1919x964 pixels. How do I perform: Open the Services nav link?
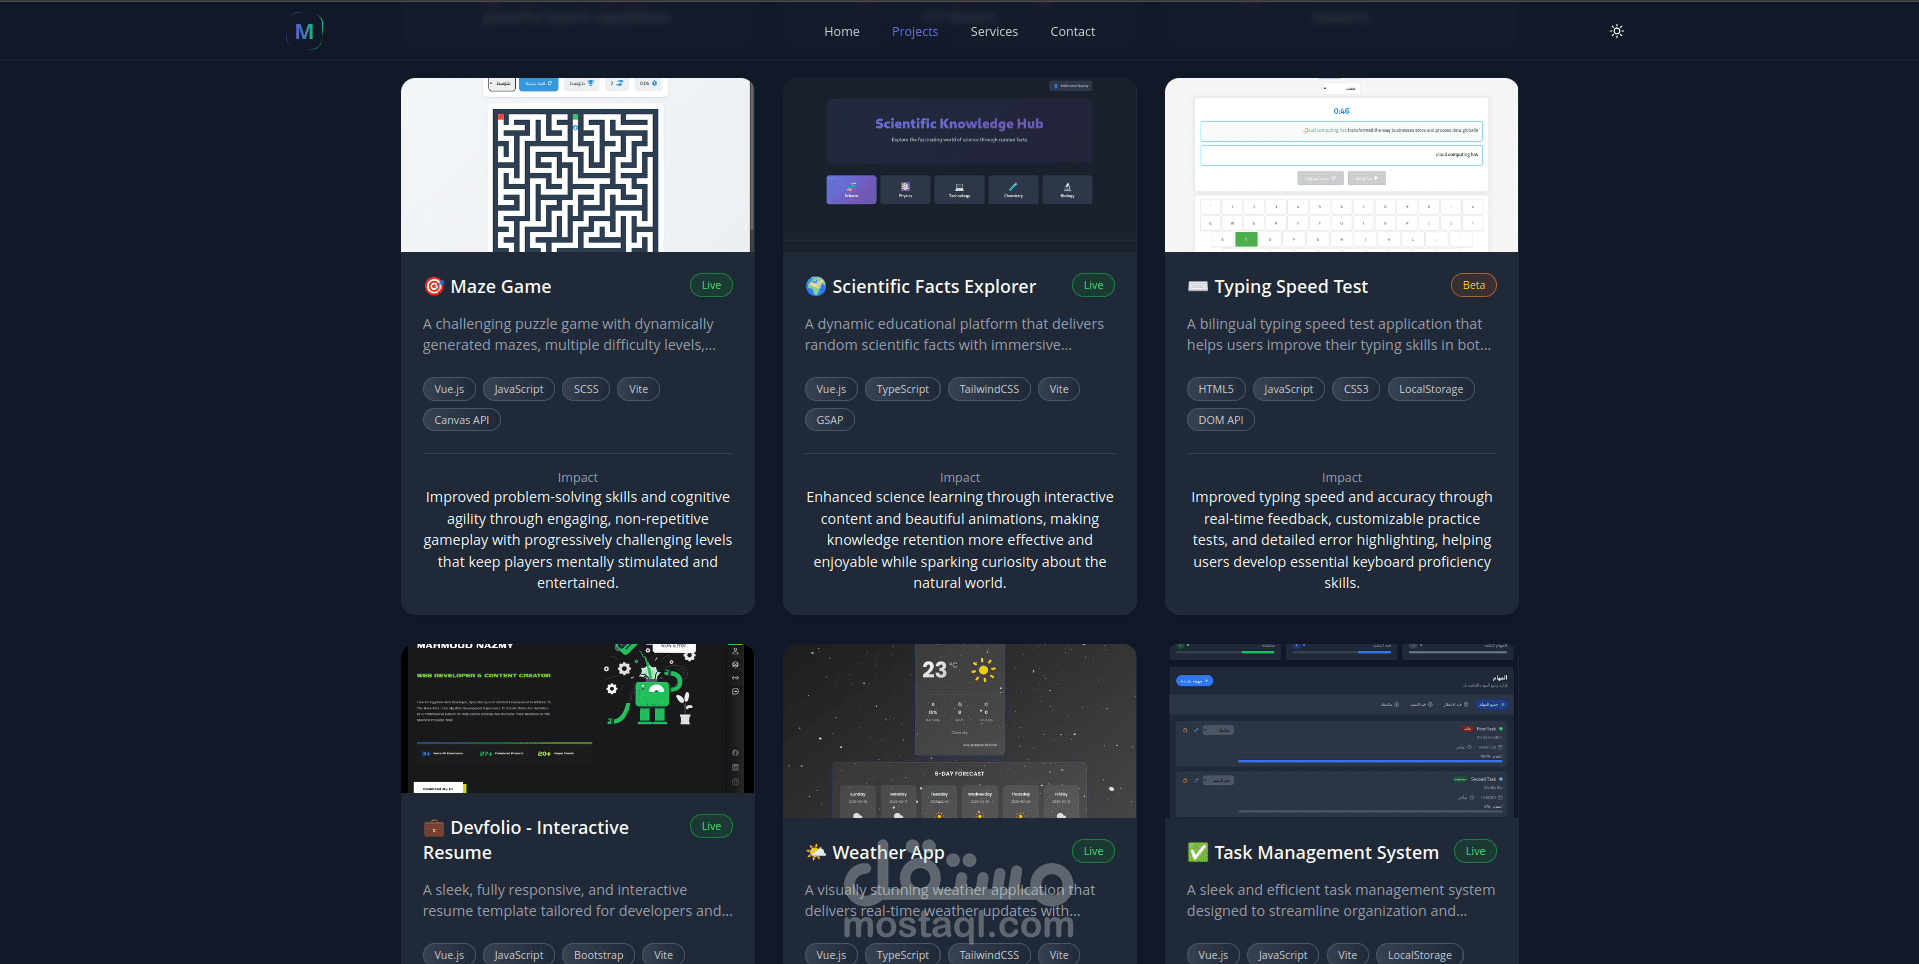pos(994,32)
